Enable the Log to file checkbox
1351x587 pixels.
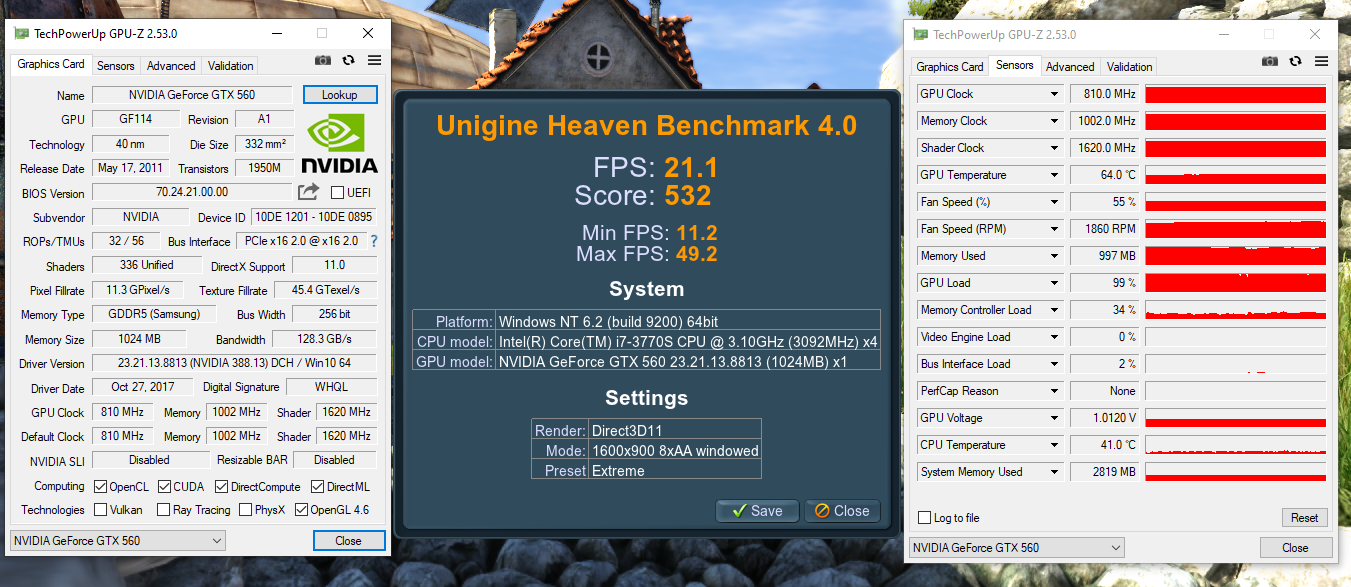pos(924,518)
